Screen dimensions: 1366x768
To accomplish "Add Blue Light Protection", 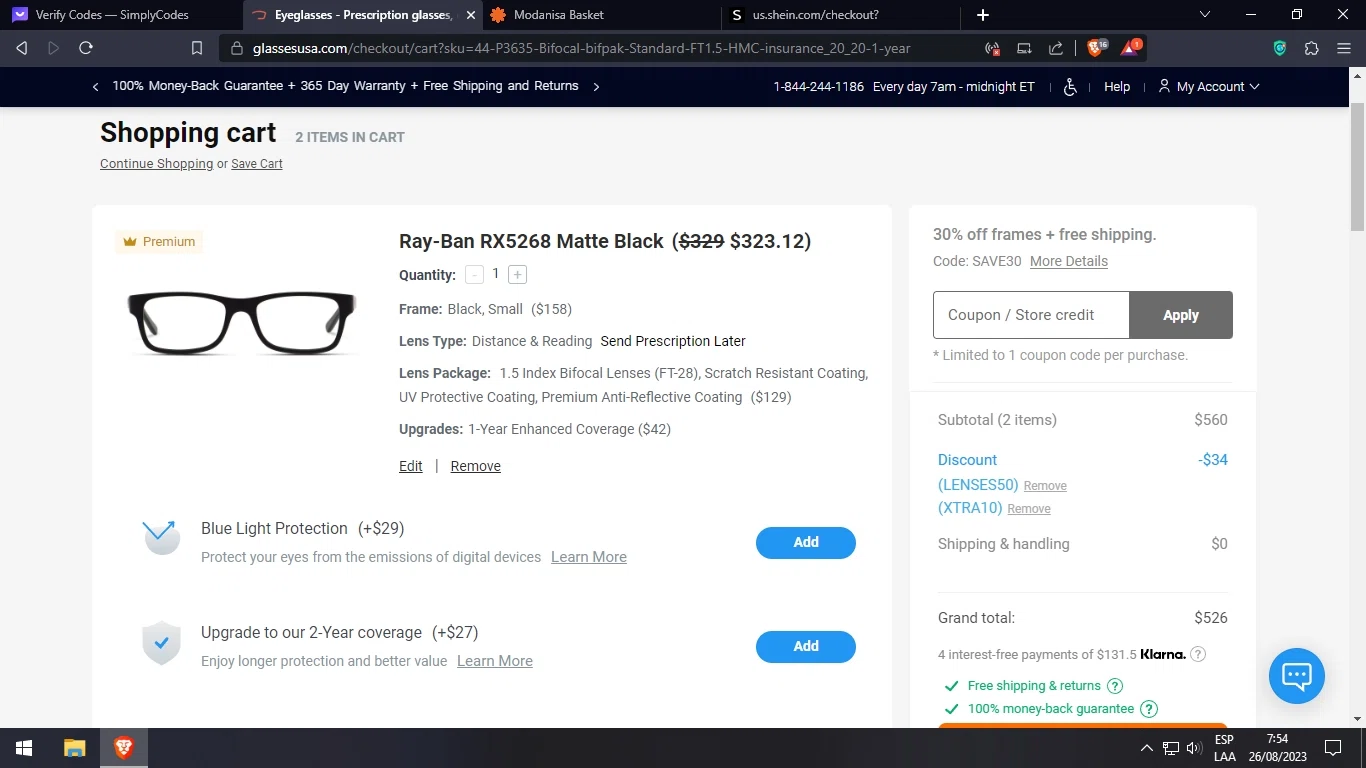I will pyautogui.click(x=806, y=542).
